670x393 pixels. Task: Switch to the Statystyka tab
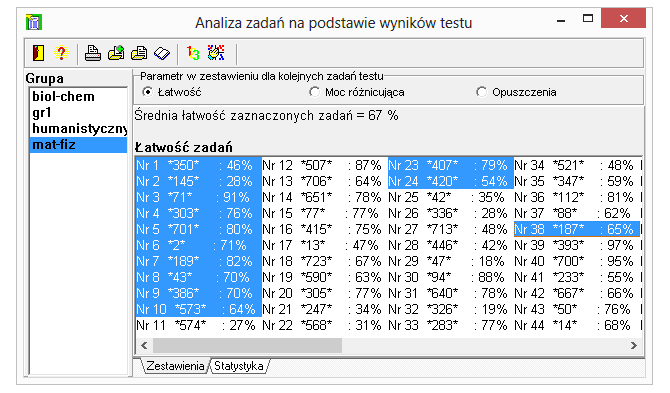click(x=238, y=366)
